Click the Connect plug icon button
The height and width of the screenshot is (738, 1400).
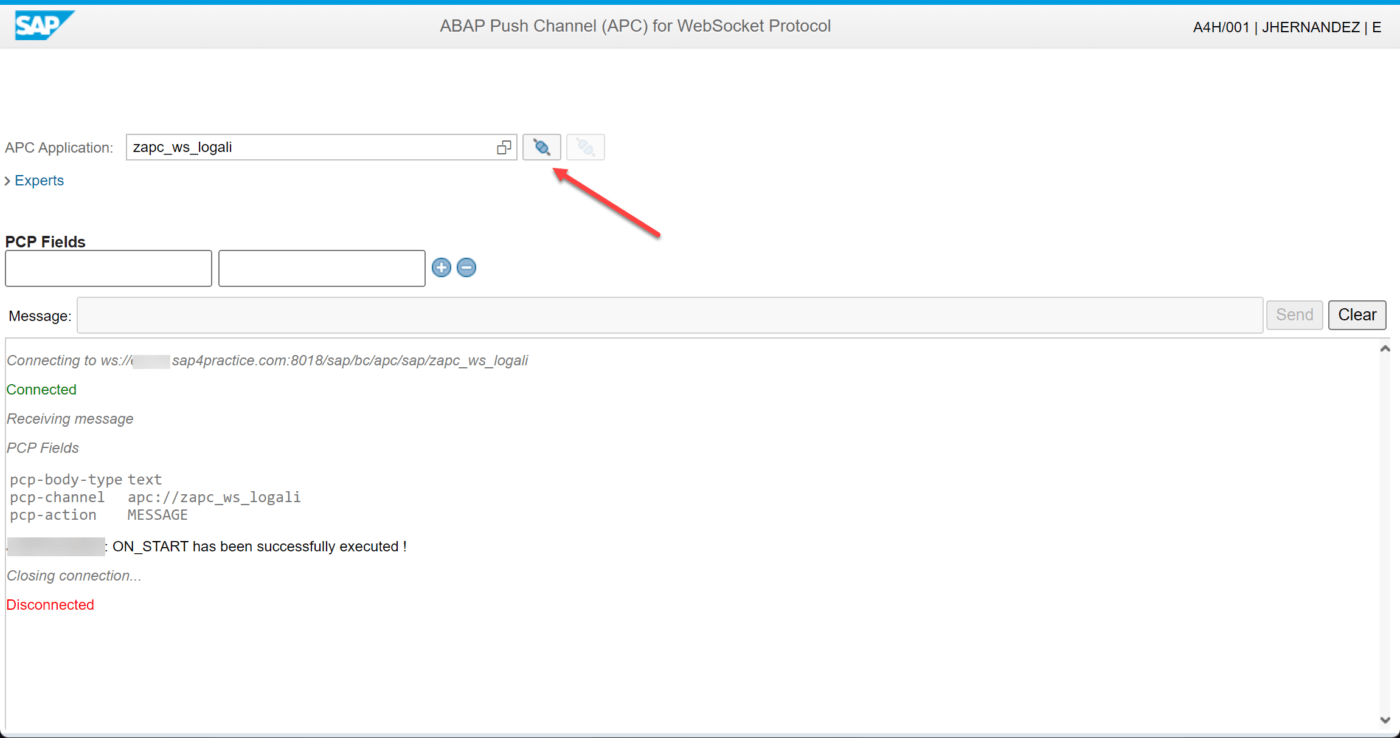pyautogui.click(x=542, y=148)
